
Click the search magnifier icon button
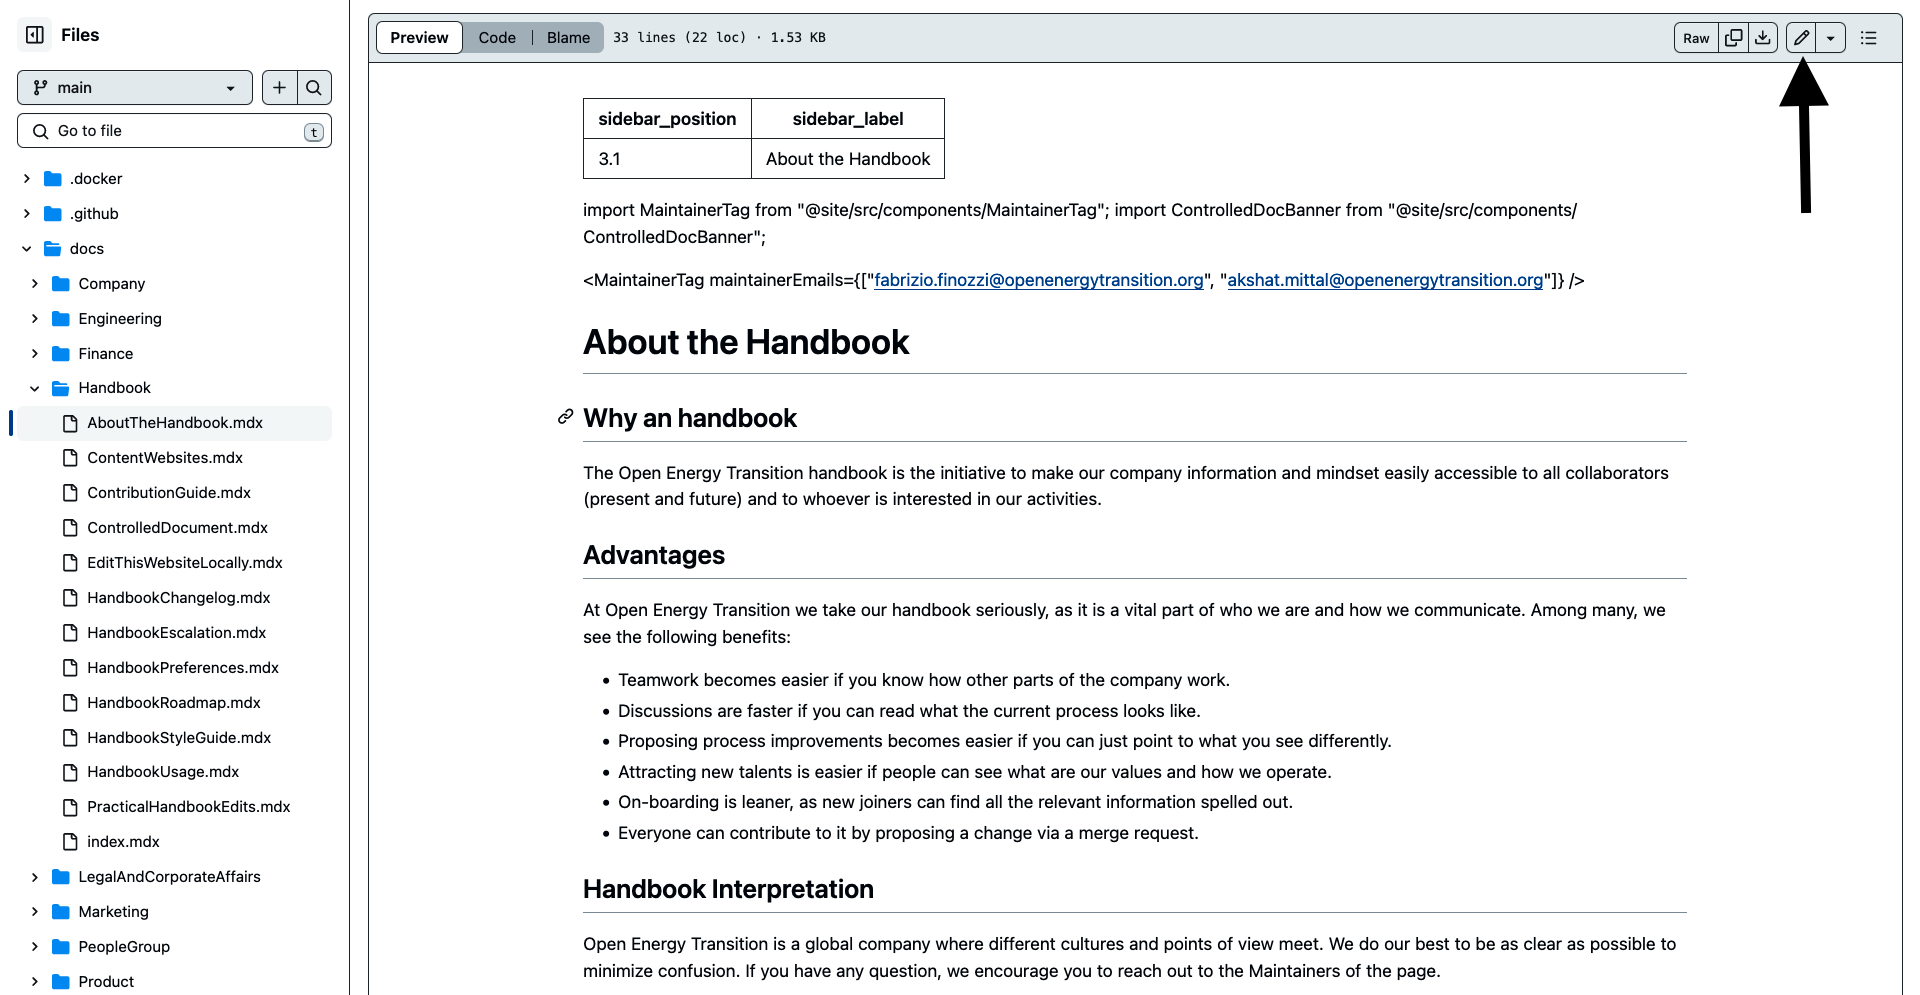314,88
